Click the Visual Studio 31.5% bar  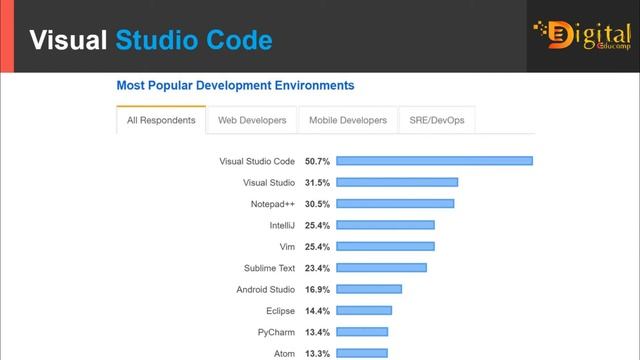(x=397, y=182)
